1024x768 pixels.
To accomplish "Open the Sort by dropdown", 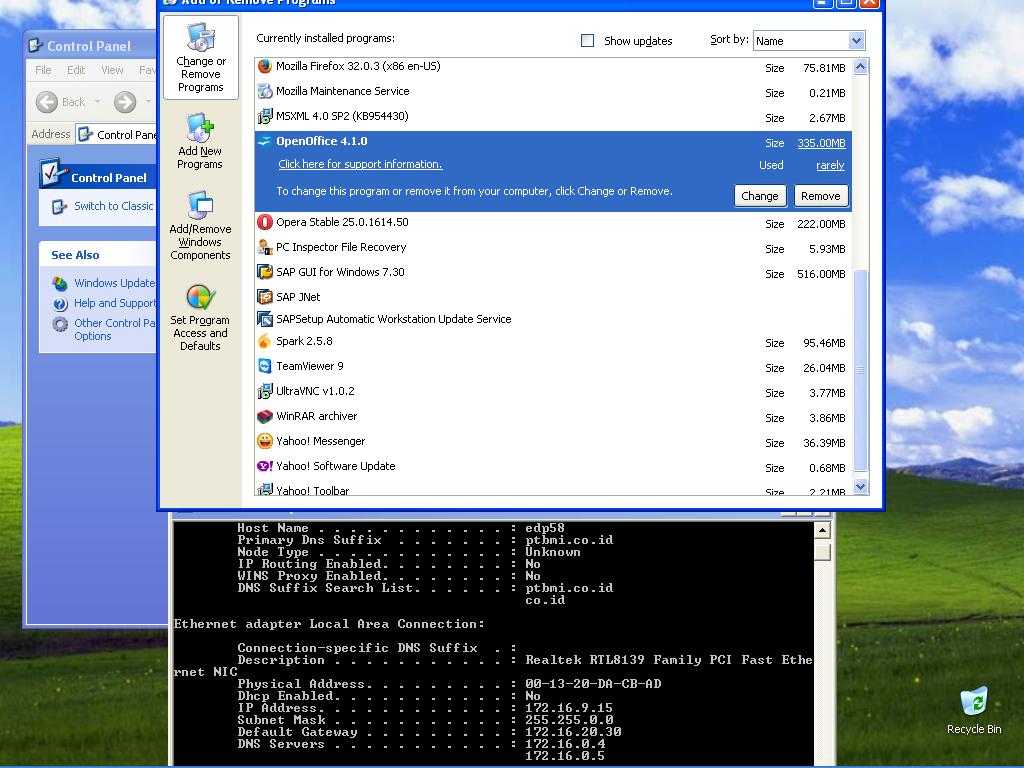I will 855,41.
